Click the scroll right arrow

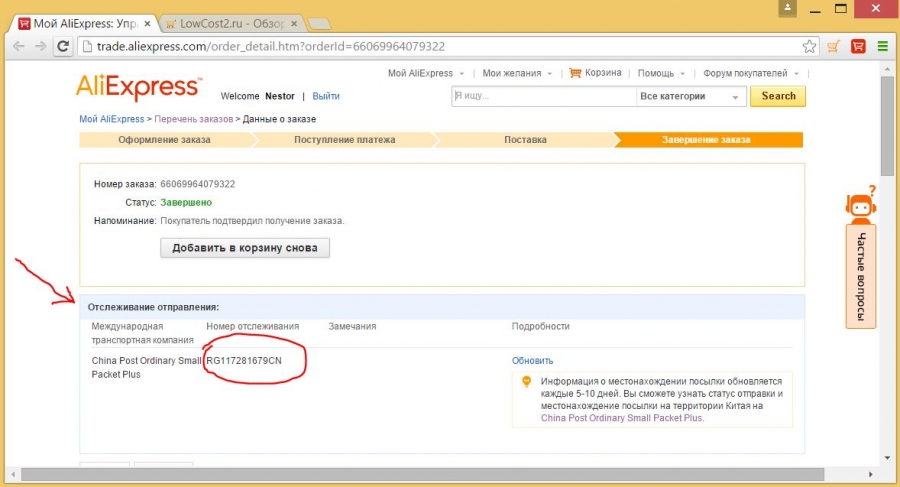tap(871, 474)
